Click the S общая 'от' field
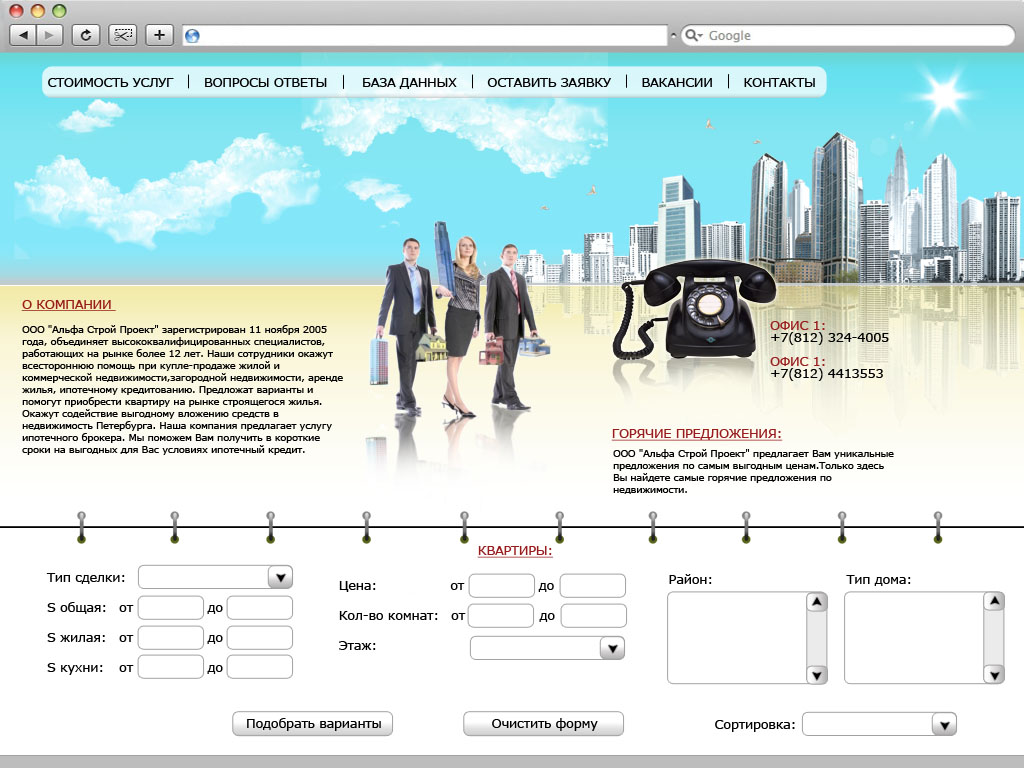Image resolution: width=1024 pixels, height=768 pixels. click(170, 607)
